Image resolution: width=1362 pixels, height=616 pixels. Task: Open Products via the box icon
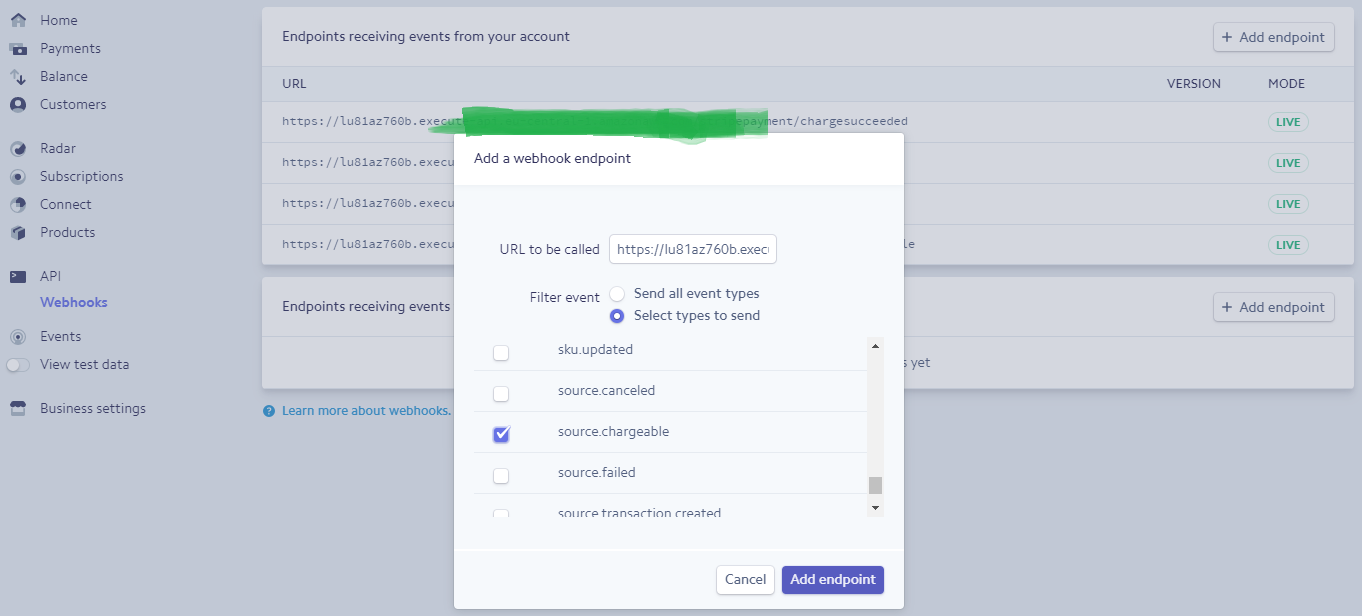18,233
